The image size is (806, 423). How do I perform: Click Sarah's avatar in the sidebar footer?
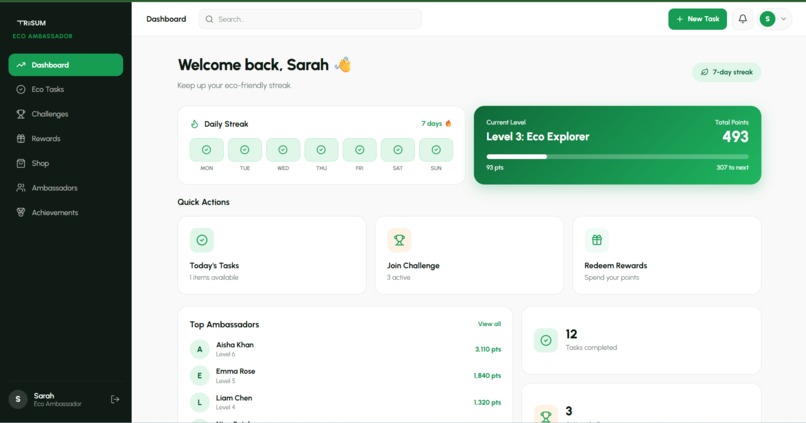coord(18,399)
